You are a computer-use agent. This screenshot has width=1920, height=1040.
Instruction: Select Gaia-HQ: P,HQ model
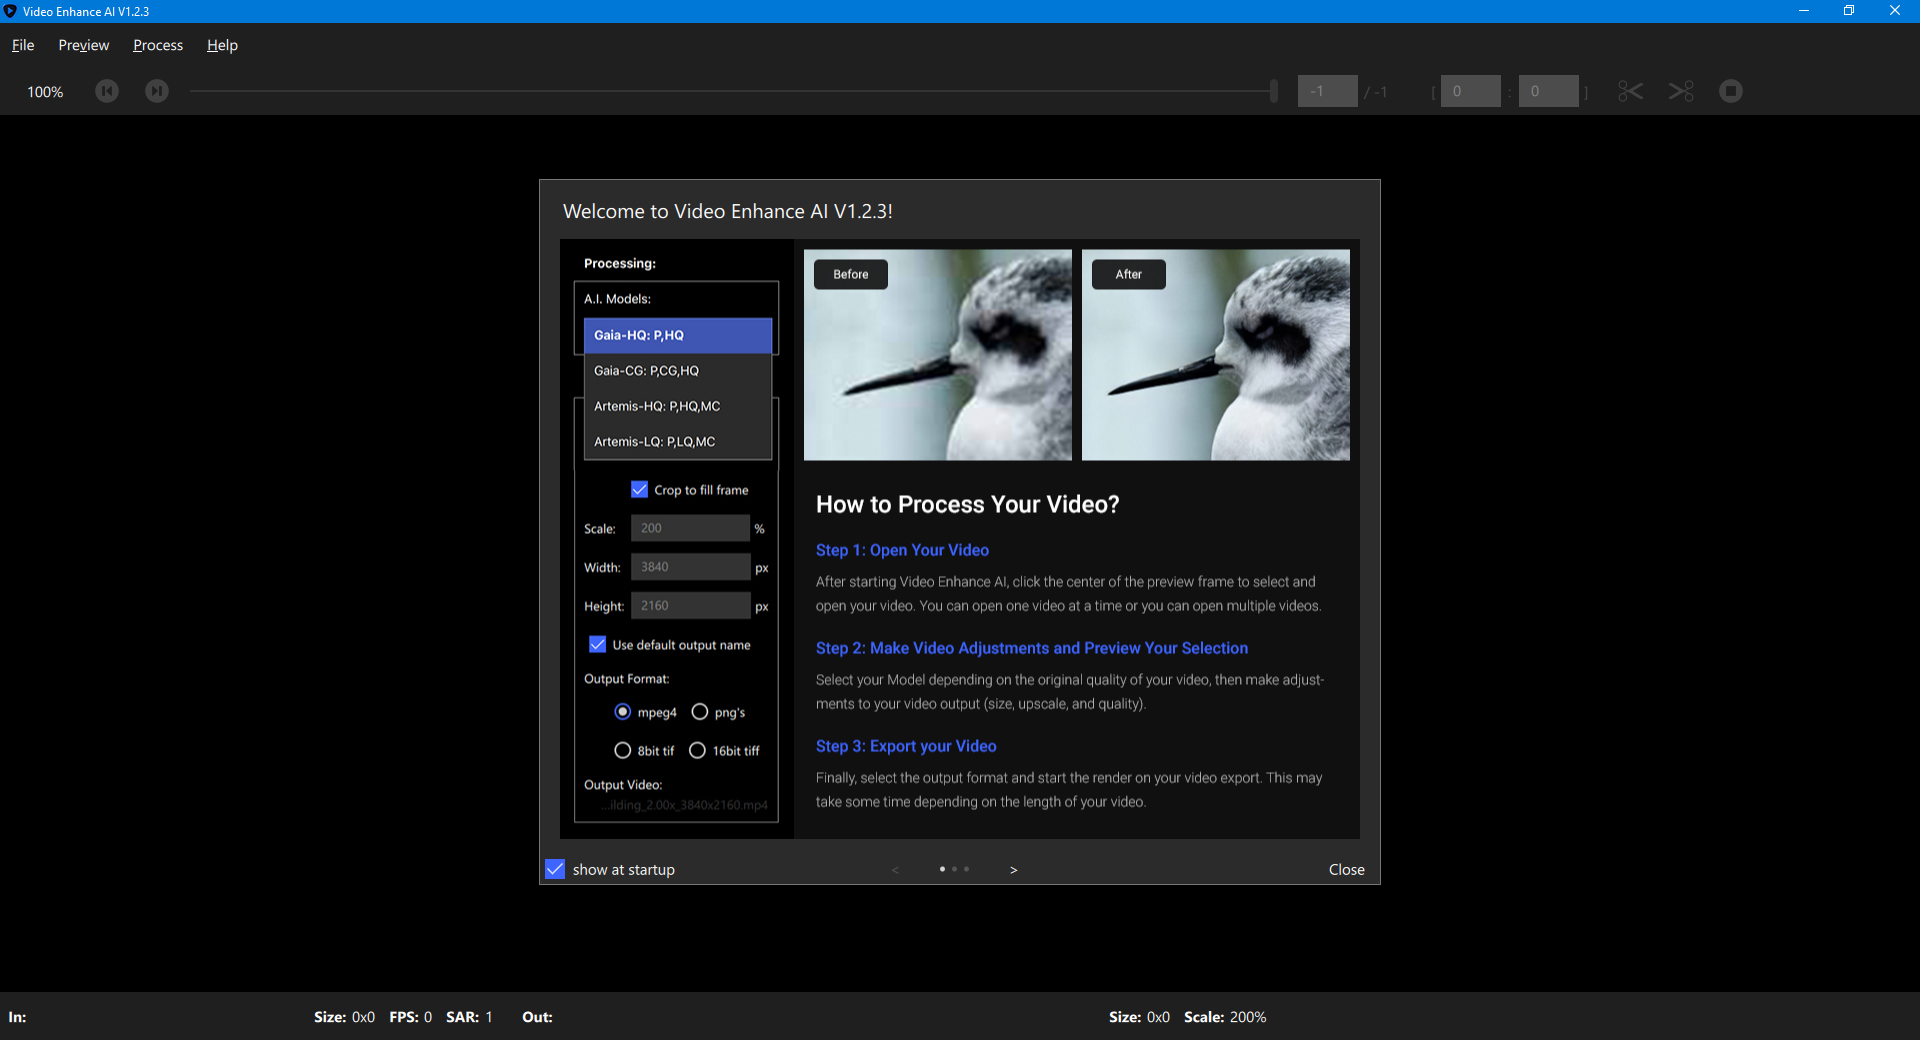(x=678, y=335)
